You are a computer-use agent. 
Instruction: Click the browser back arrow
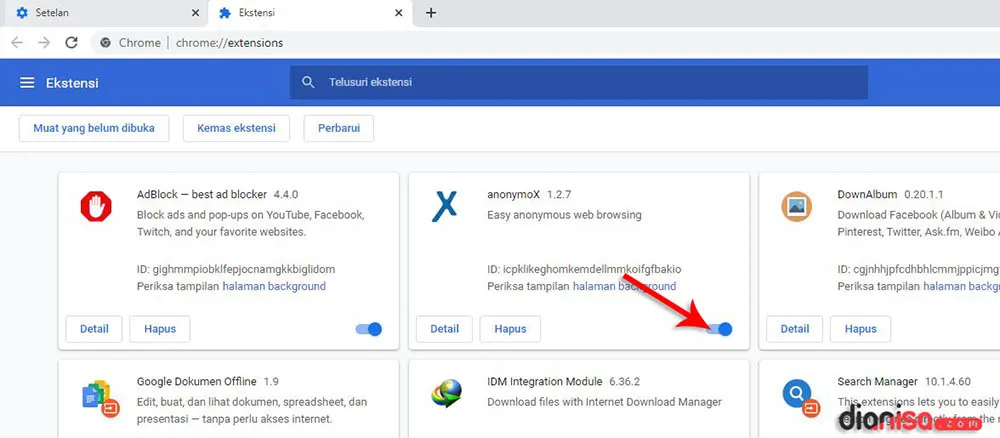[x=17, y=43]
